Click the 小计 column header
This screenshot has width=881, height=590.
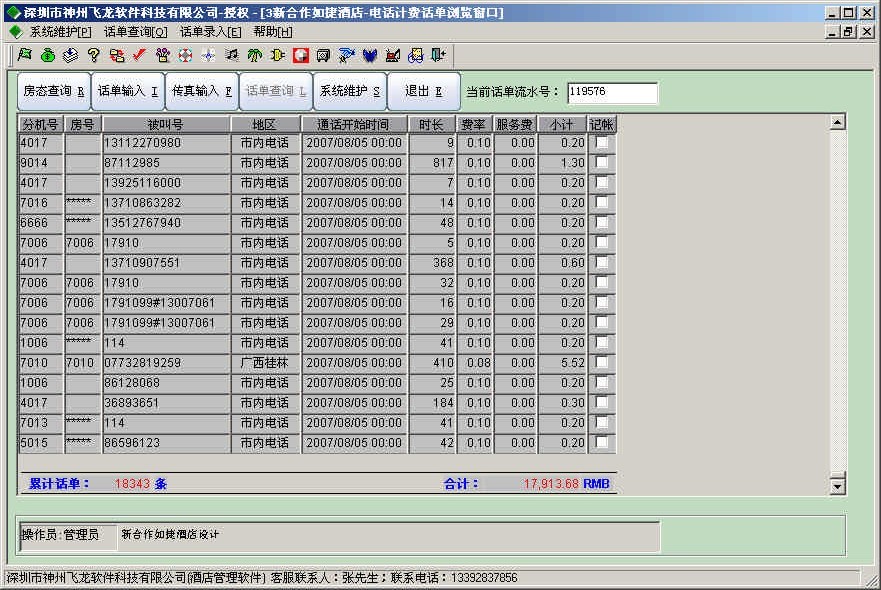tap(562, 125)
